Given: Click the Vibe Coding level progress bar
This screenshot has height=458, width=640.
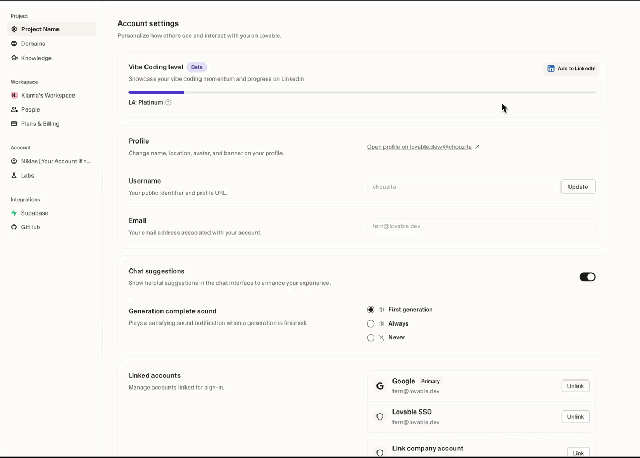Looking at the screenshot, I should [x=362, y=93].
